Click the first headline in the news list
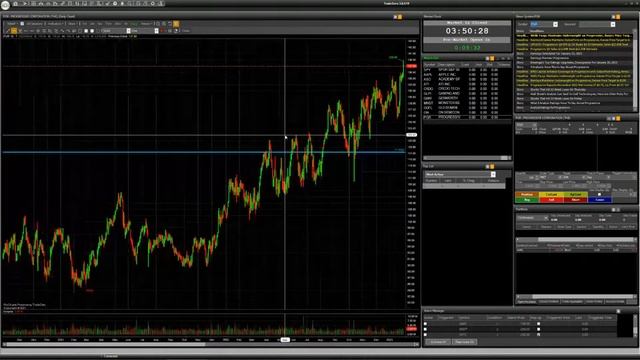Screen dimensions: 640x360 point(573,36)
